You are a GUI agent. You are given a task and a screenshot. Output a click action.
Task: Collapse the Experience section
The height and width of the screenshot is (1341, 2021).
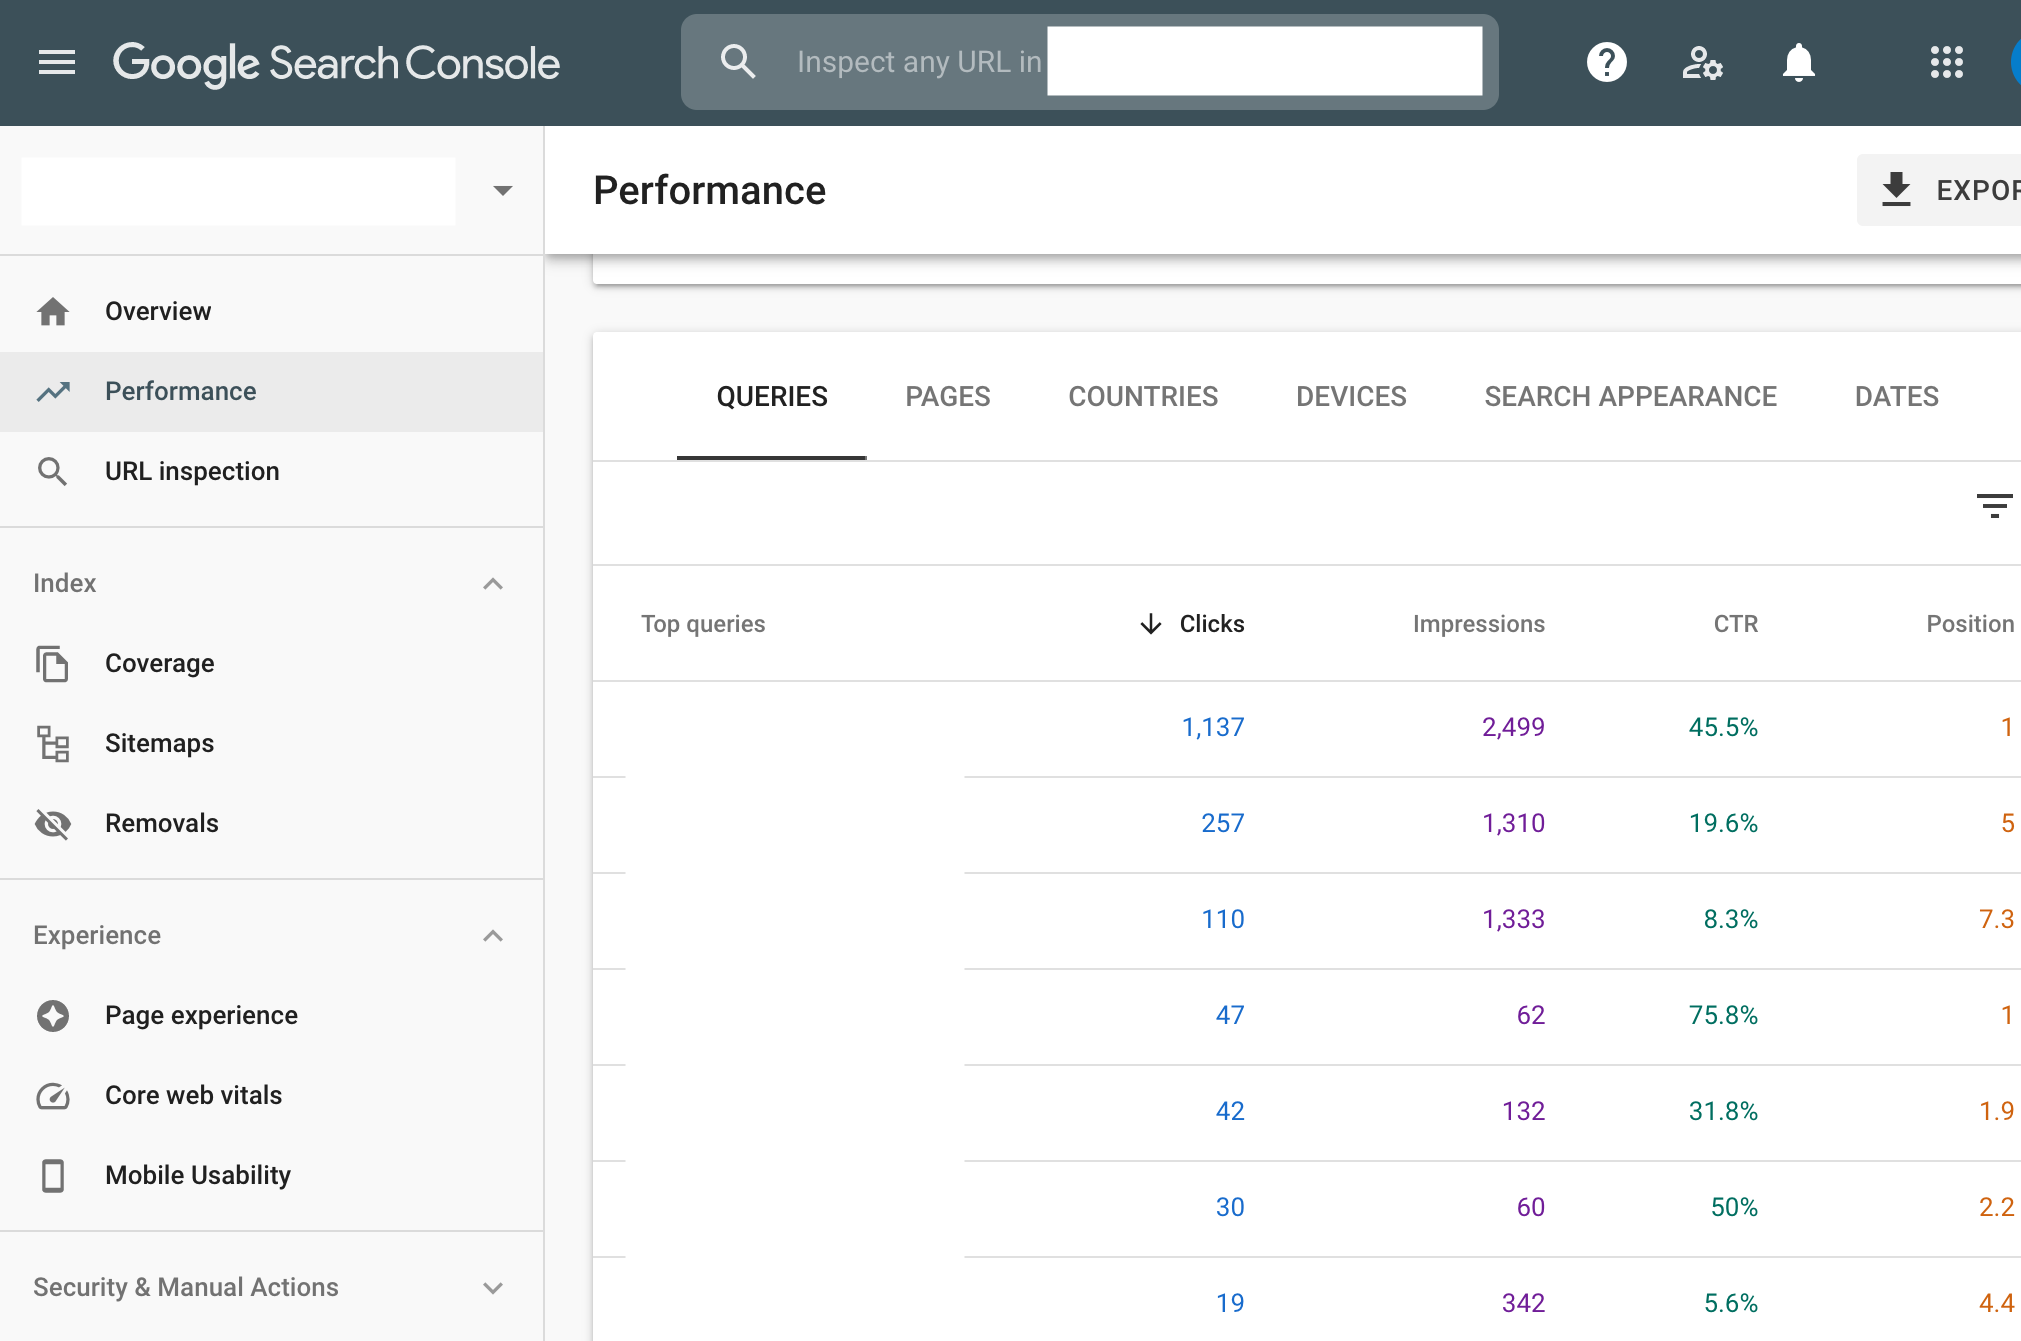coord(492,935)
